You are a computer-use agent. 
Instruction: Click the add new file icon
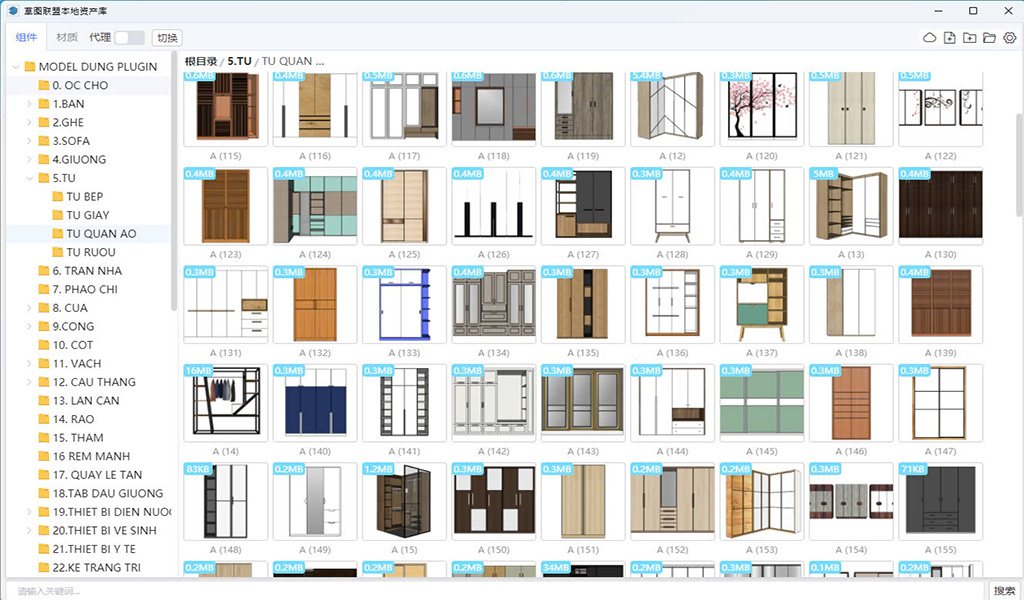pos(949,38)
